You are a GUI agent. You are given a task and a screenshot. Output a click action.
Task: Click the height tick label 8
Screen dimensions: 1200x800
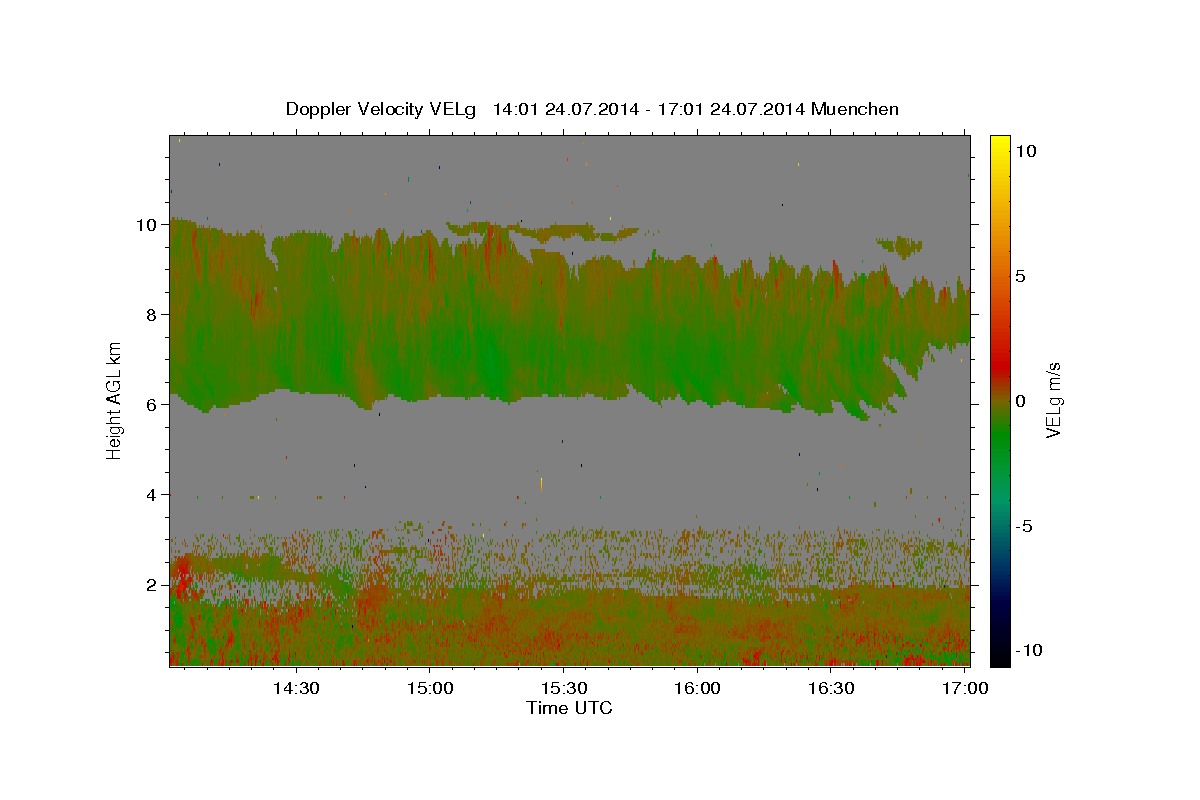153,314
